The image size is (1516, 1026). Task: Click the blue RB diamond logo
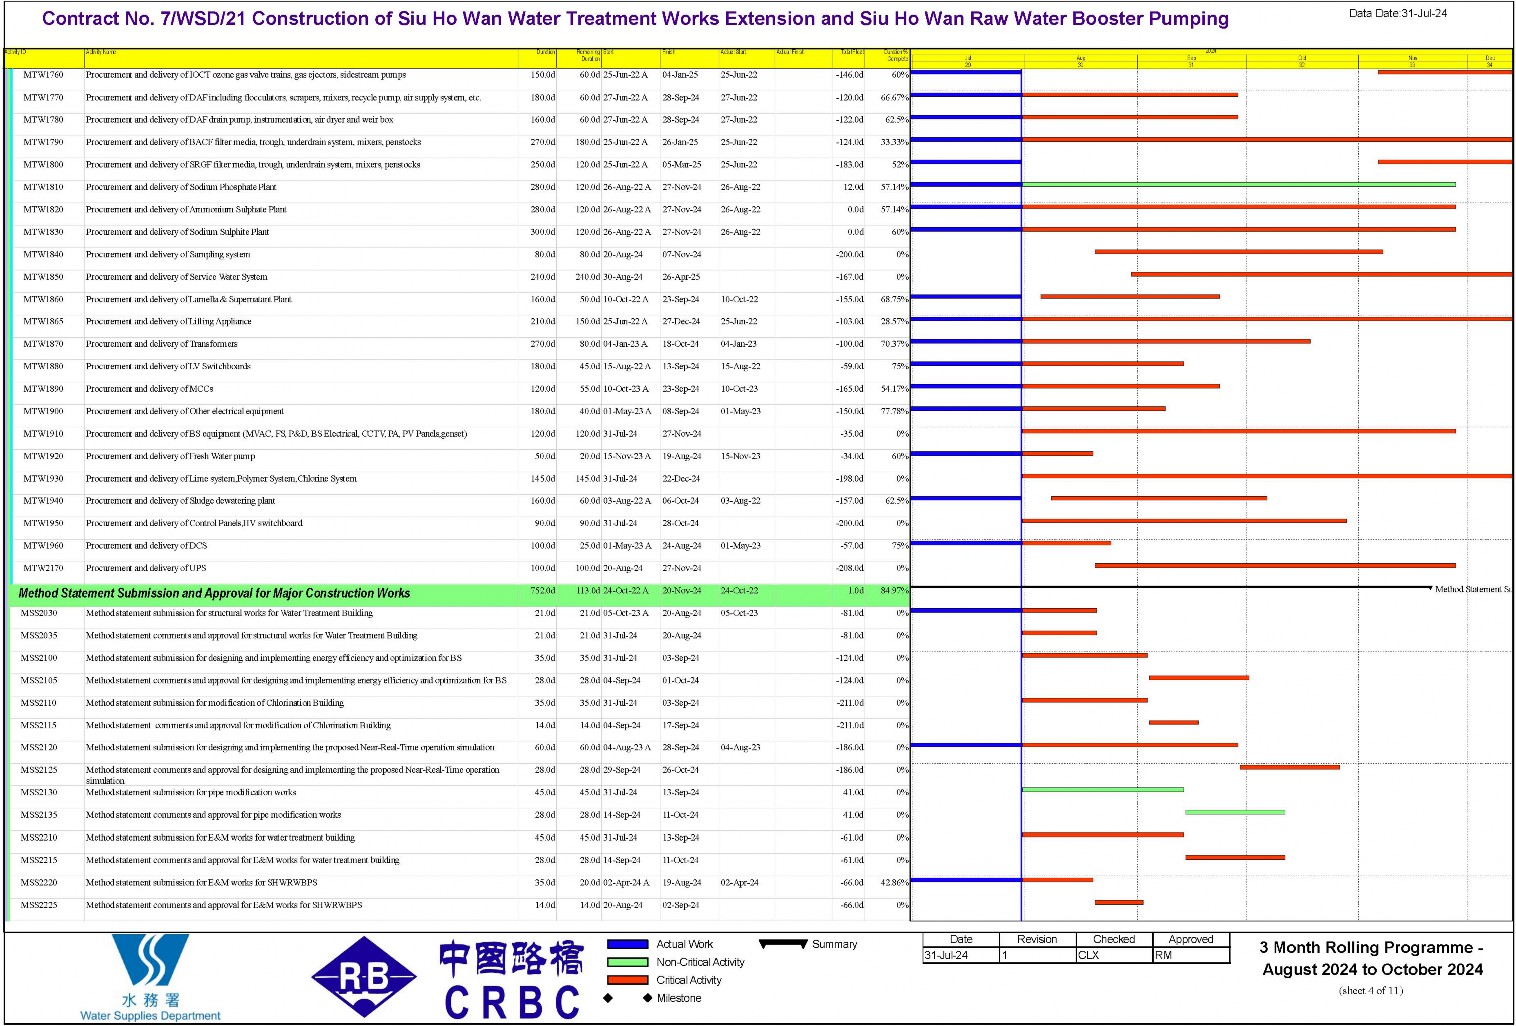364,977
